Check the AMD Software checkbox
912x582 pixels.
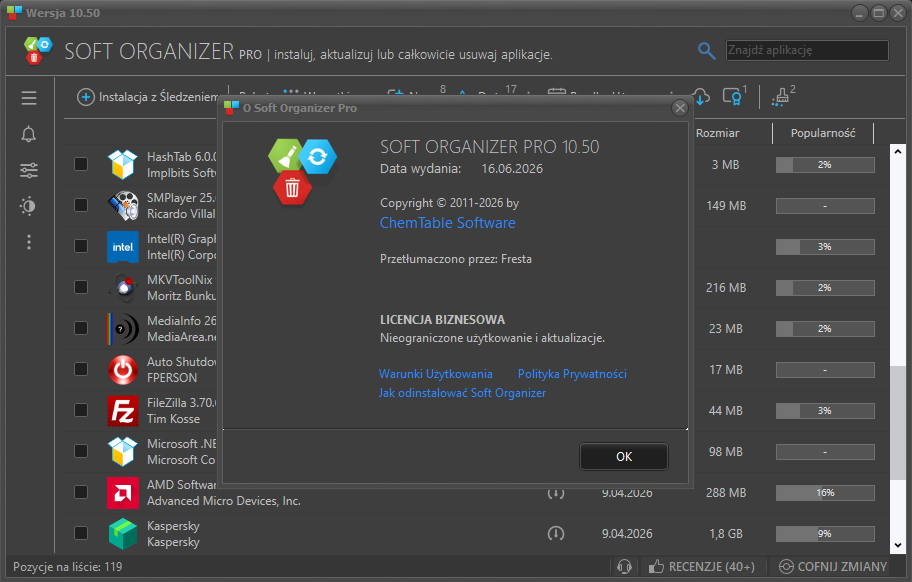click(81, 492)
